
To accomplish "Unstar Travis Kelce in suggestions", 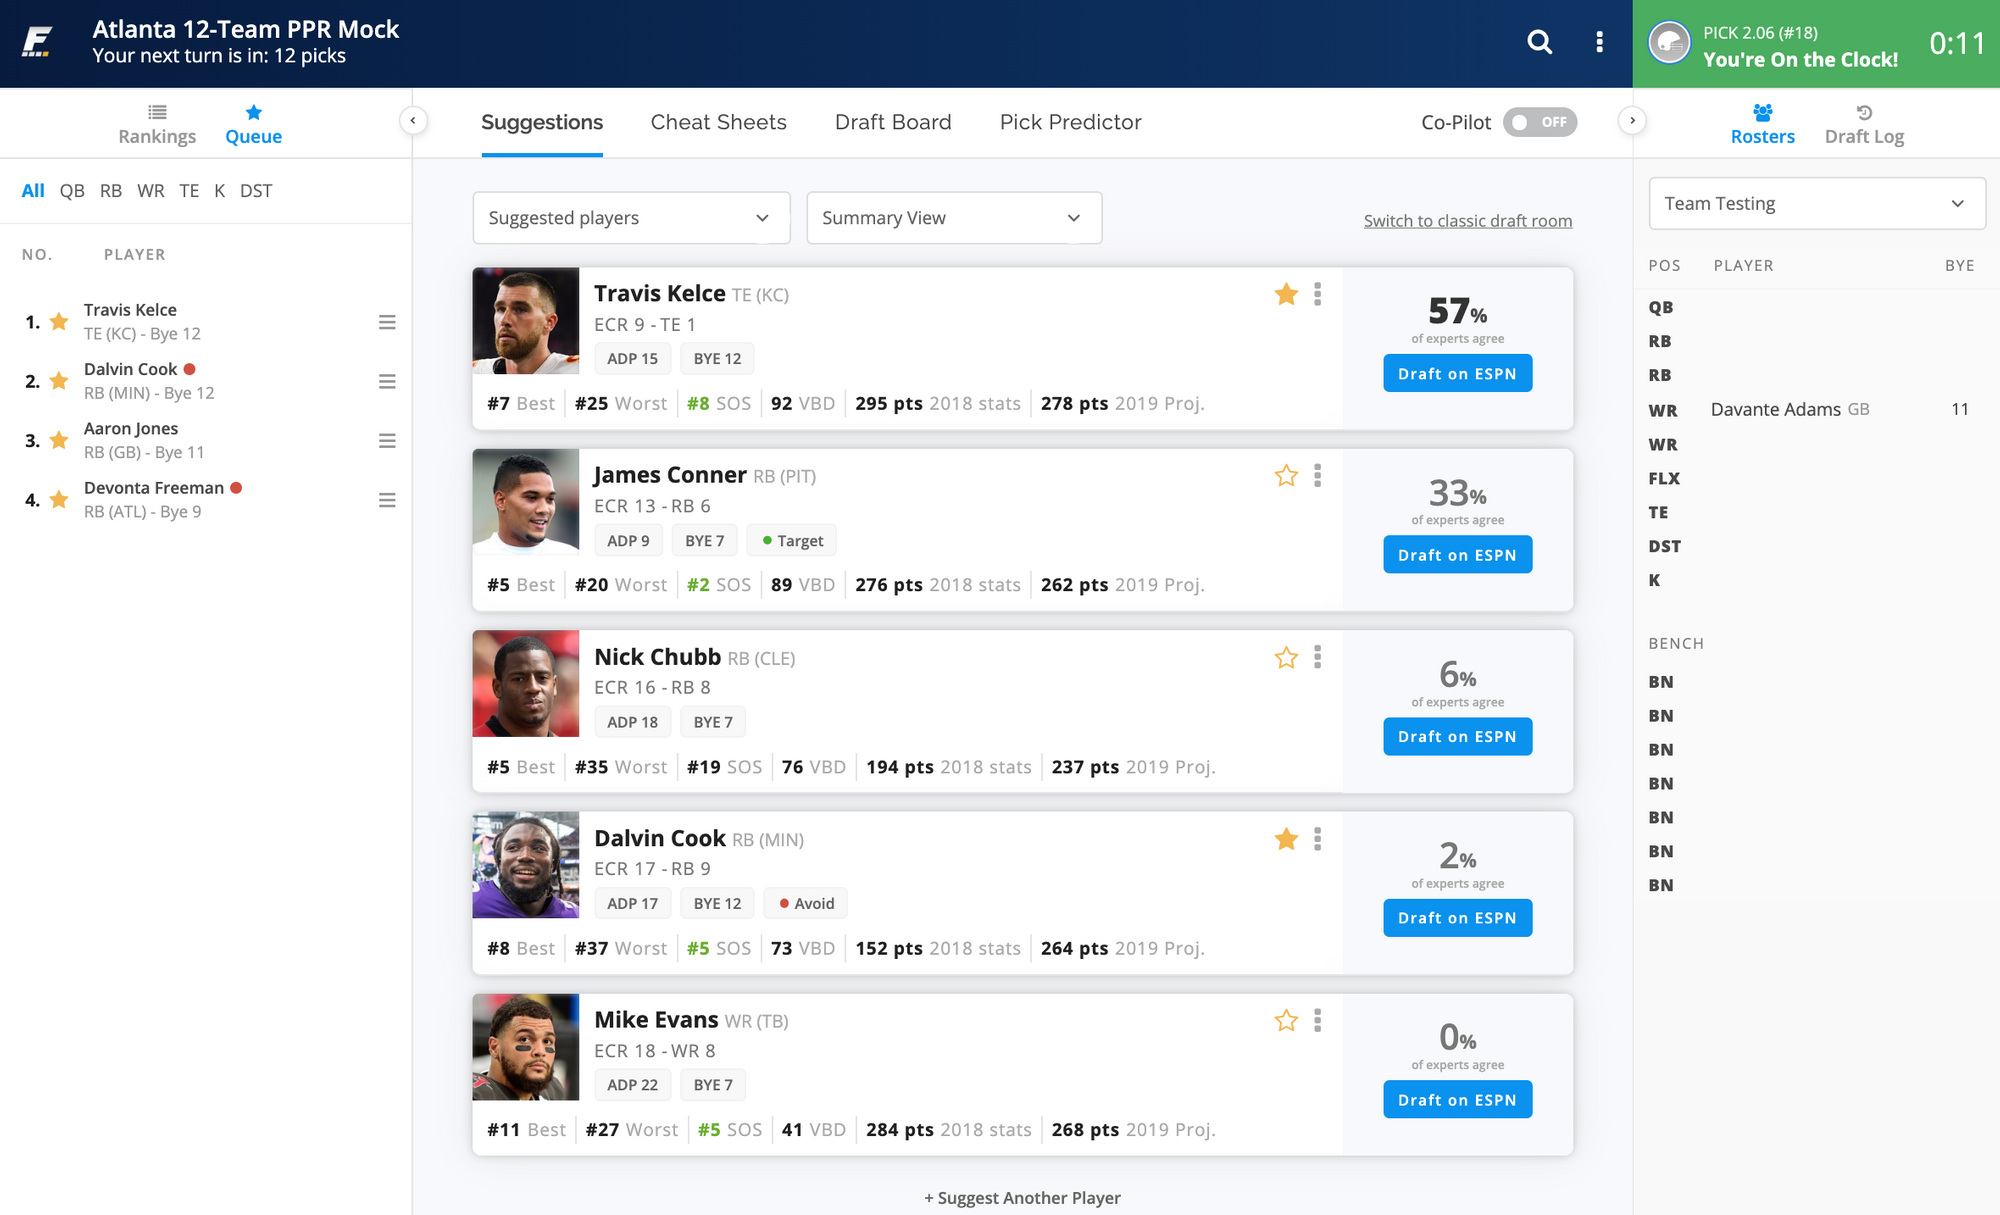I will click(x=1286, y=294).
